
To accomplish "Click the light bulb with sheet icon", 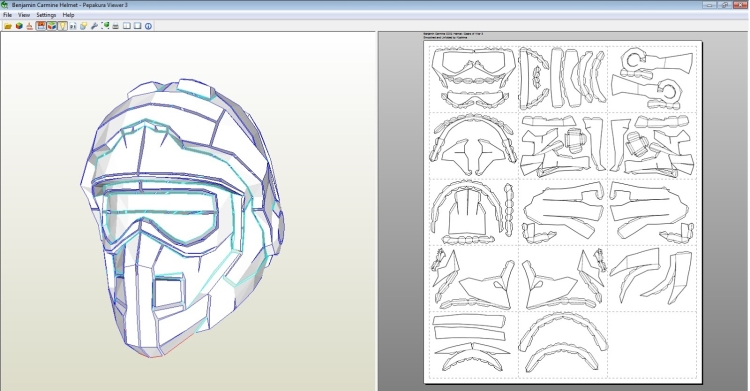I will (x=83, y=26).
